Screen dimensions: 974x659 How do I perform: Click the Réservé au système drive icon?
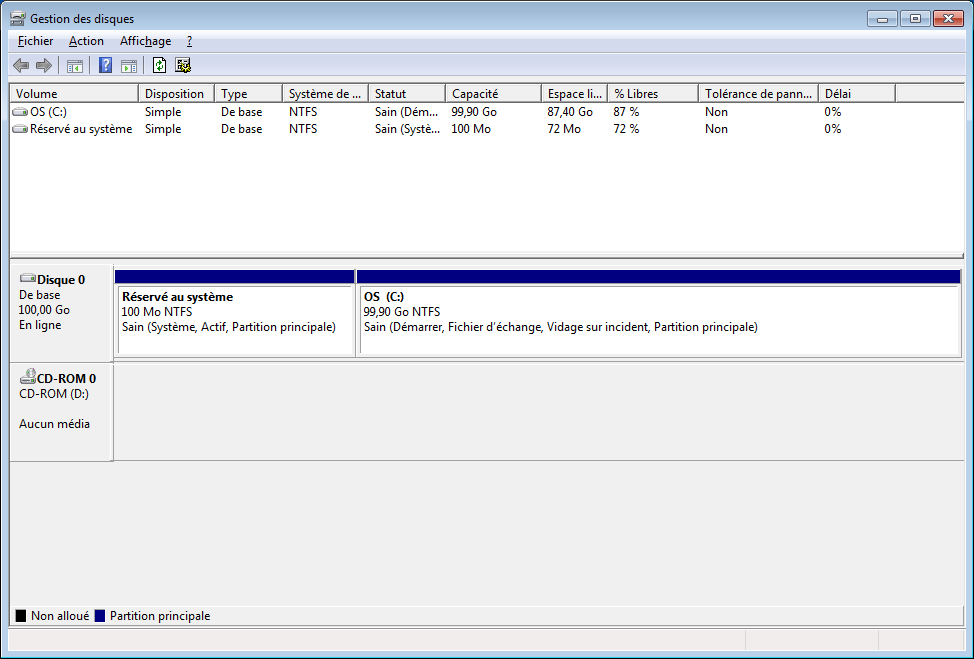point(20,129)
